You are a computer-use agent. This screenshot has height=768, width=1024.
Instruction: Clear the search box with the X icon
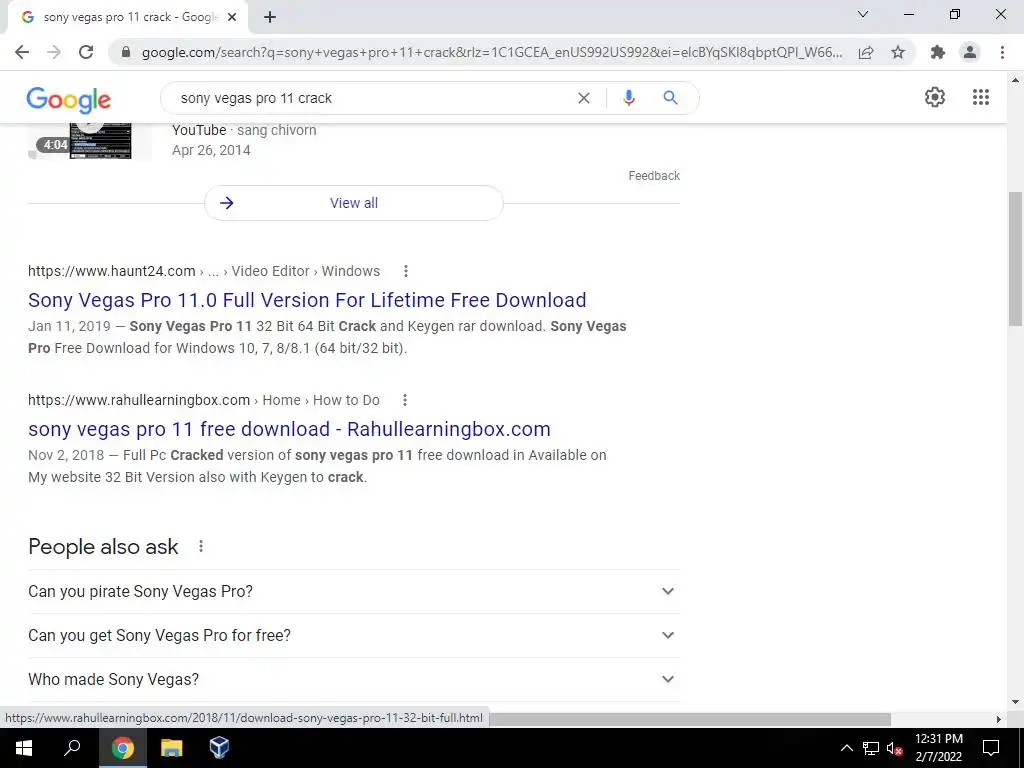584,98
